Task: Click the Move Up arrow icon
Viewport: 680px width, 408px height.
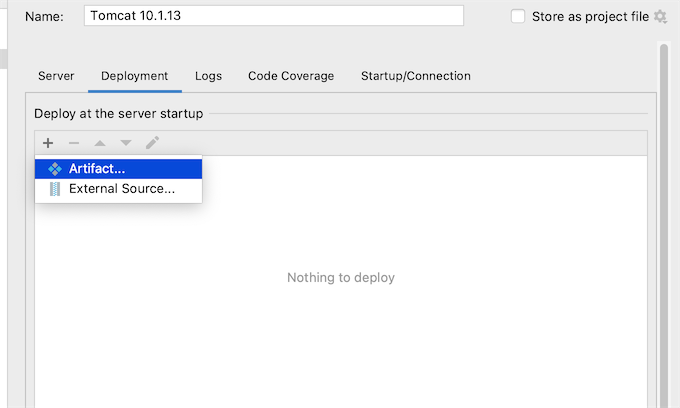Action: [100, 143]
